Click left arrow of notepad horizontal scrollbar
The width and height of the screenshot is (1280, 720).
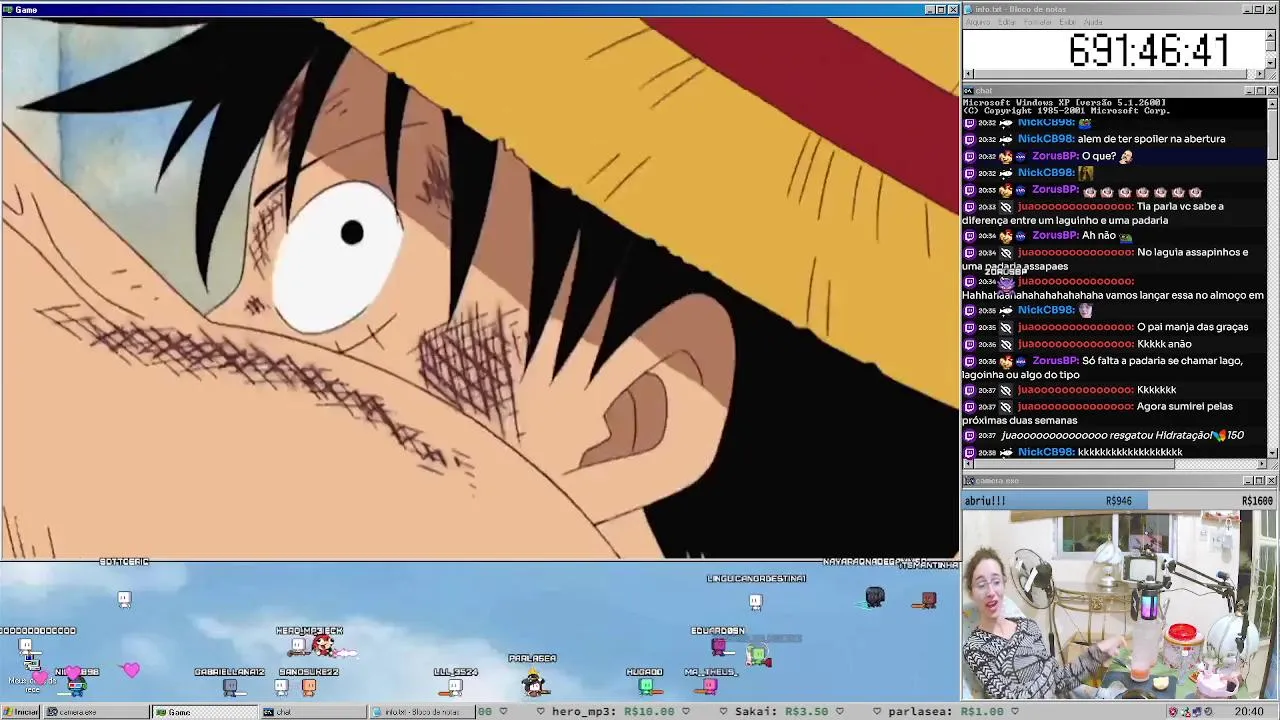pyautogui.click(x=968, y=74)
